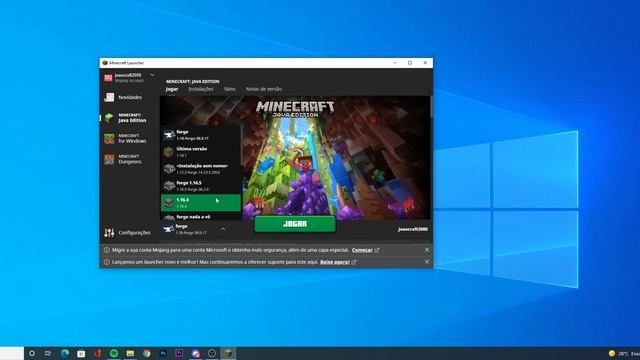
Task: Click the joaocraft2000 account avatar icon
Action: [x=108, y=78]
